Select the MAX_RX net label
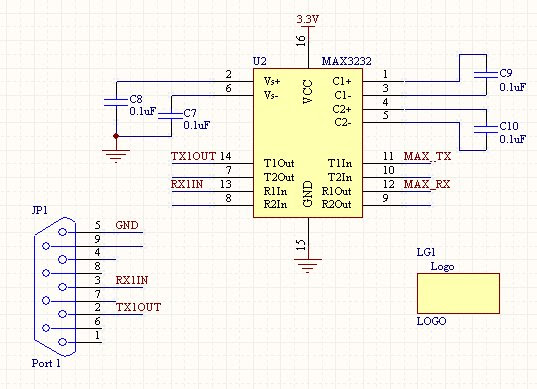The height and width of the screenshot is (389, 537). click(427, 184)
